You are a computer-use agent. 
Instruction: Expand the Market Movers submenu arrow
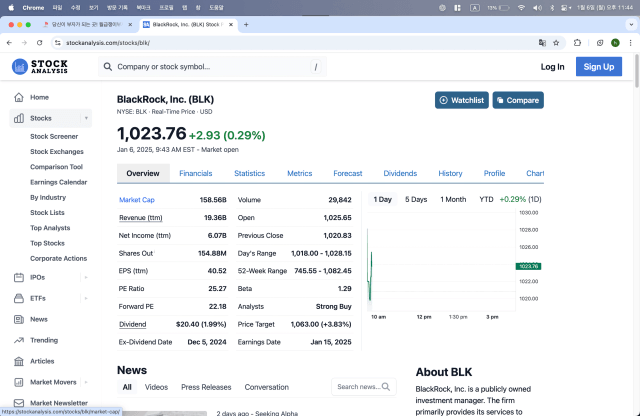(86, 383)
